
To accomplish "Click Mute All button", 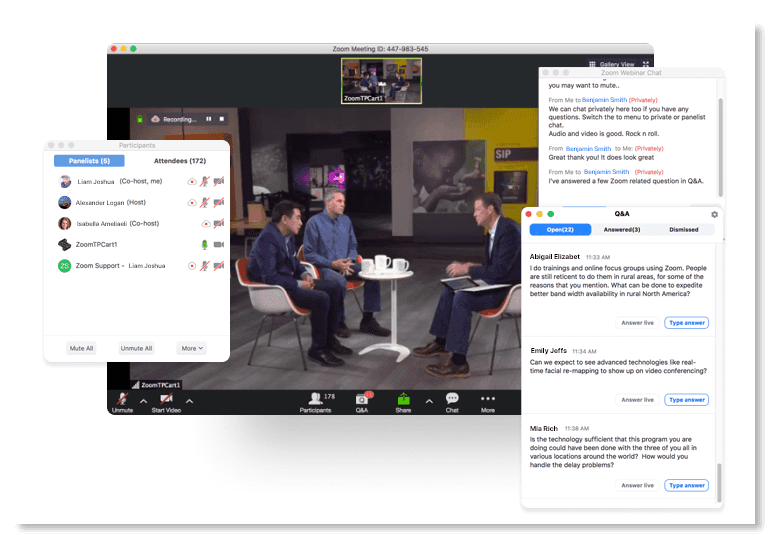I will coord(81,348).
